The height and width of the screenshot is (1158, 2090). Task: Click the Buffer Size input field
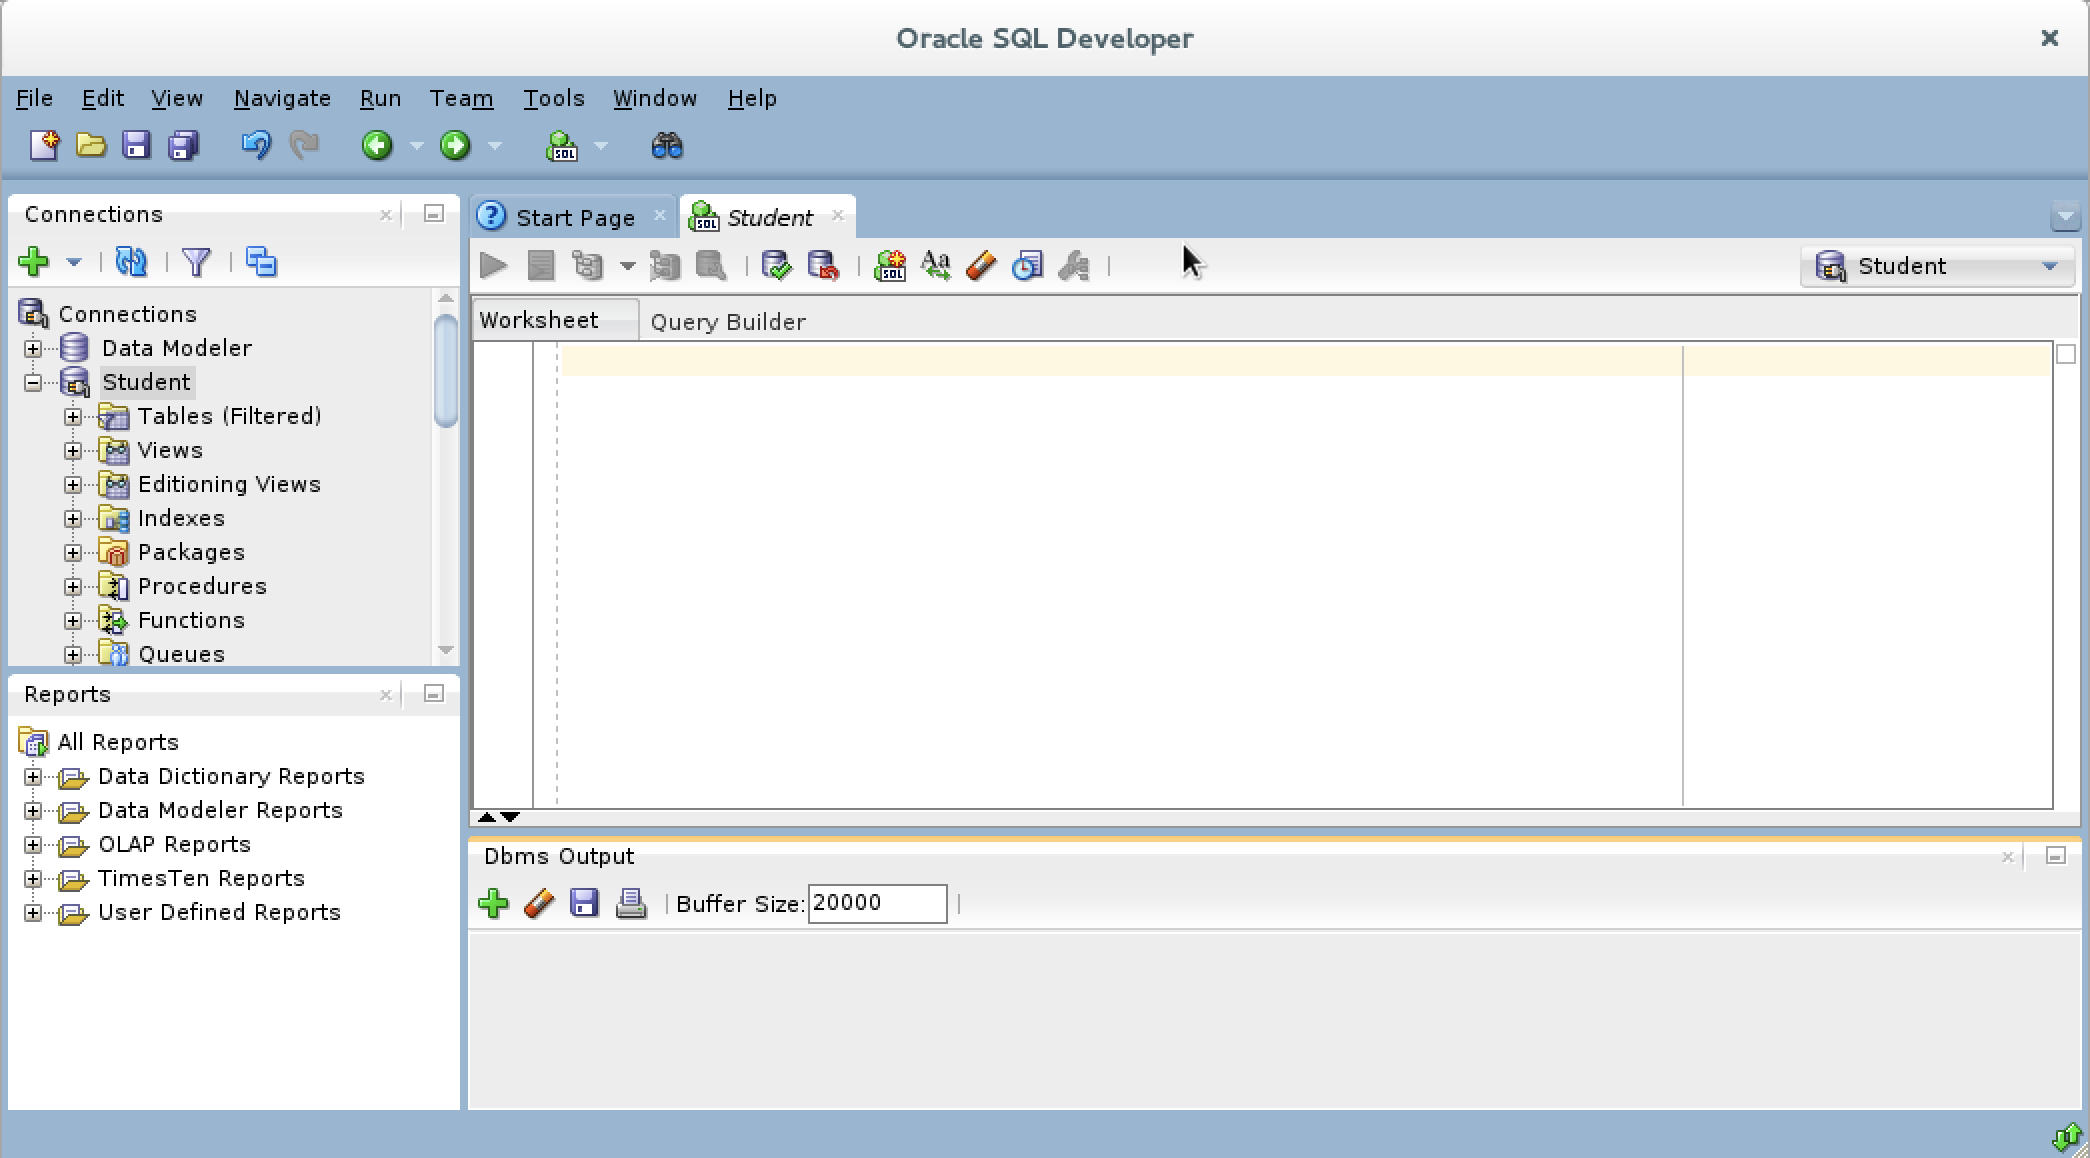(875, 901)
